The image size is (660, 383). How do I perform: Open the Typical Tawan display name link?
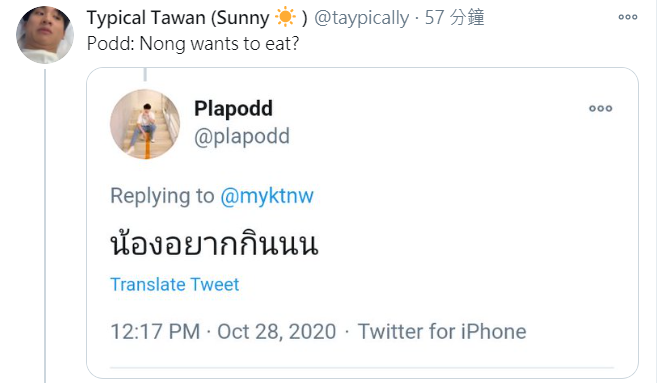197,18
